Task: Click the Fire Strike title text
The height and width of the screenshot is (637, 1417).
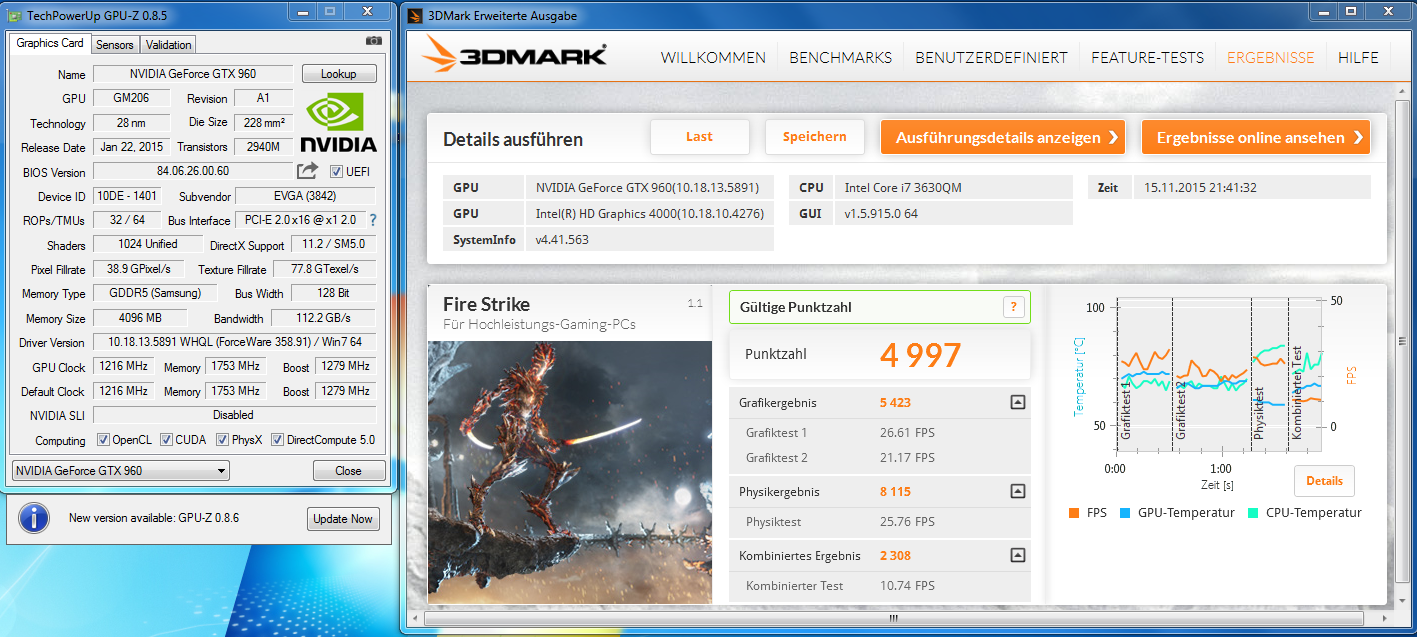Action: coord(487,304)
